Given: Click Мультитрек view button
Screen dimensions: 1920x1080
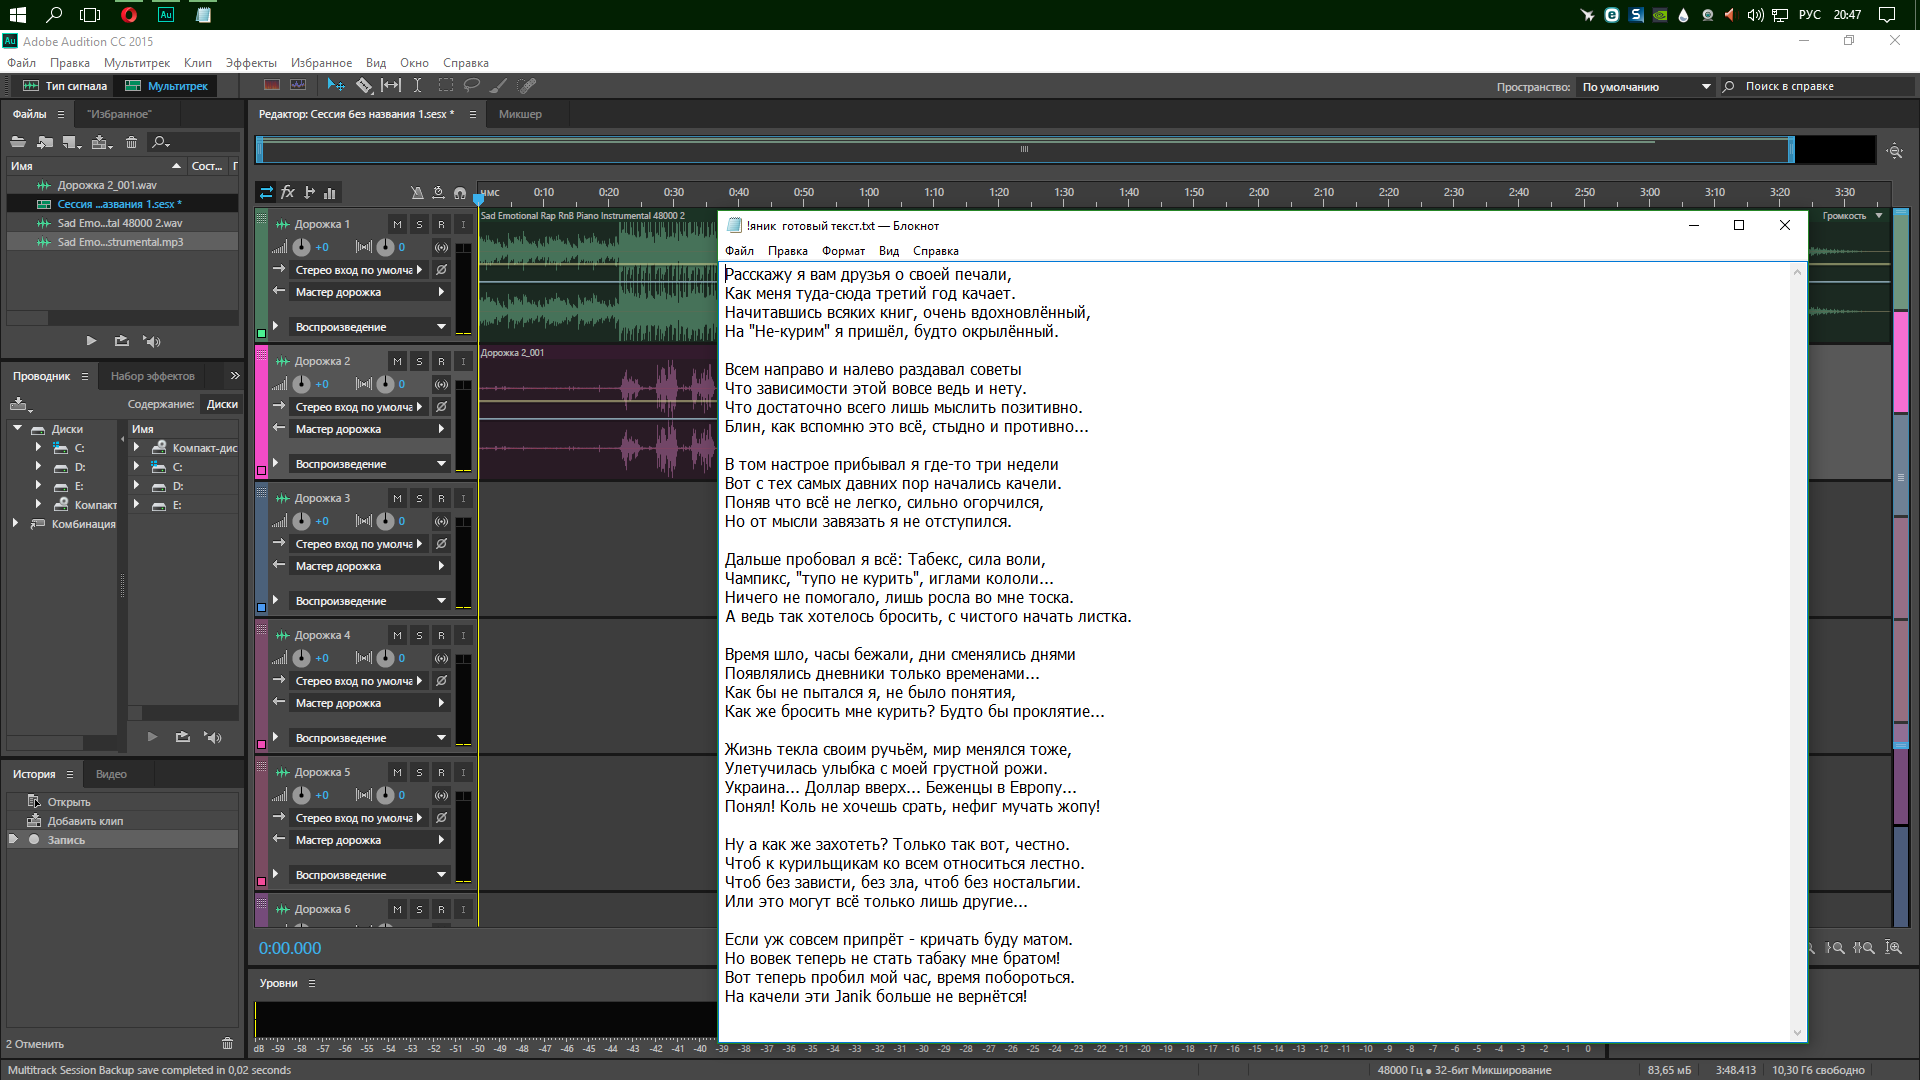Looking at the screenshot, I should [x=166, y=86].
